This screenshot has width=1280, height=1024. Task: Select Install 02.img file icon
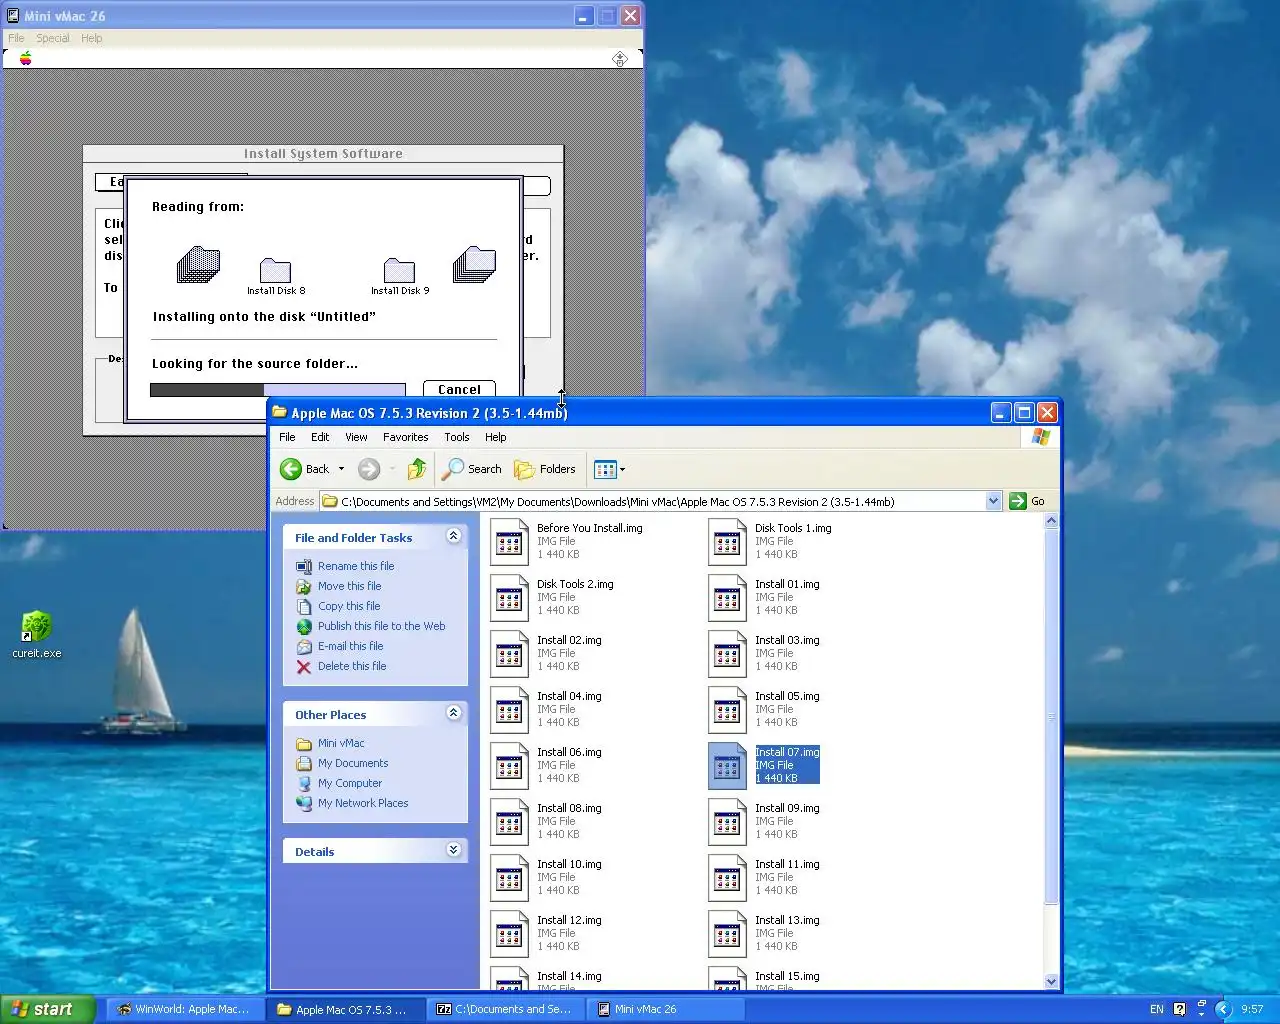pyautogui.click(x=509, y=653)
